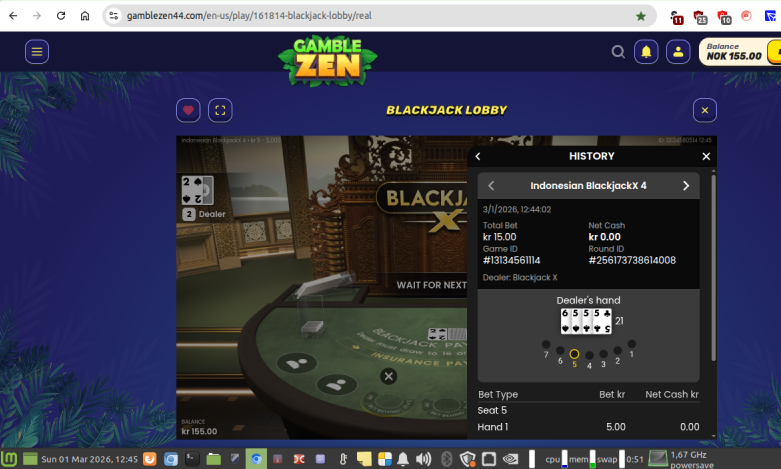
Task: Go back from the History panel
Action: [478, 156]
